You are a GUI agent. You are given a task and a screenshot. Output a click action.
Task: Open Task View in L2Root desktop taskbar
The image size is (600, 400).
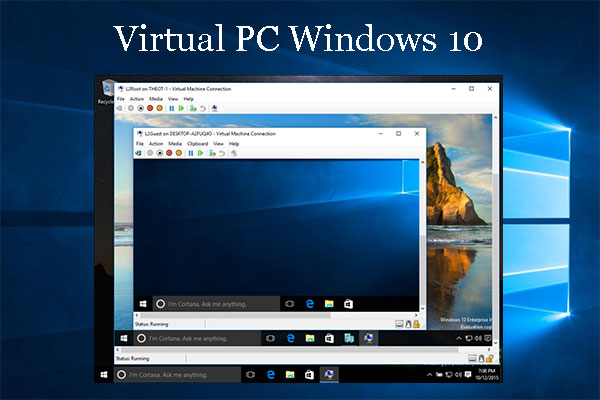click(x=271, y=338)
